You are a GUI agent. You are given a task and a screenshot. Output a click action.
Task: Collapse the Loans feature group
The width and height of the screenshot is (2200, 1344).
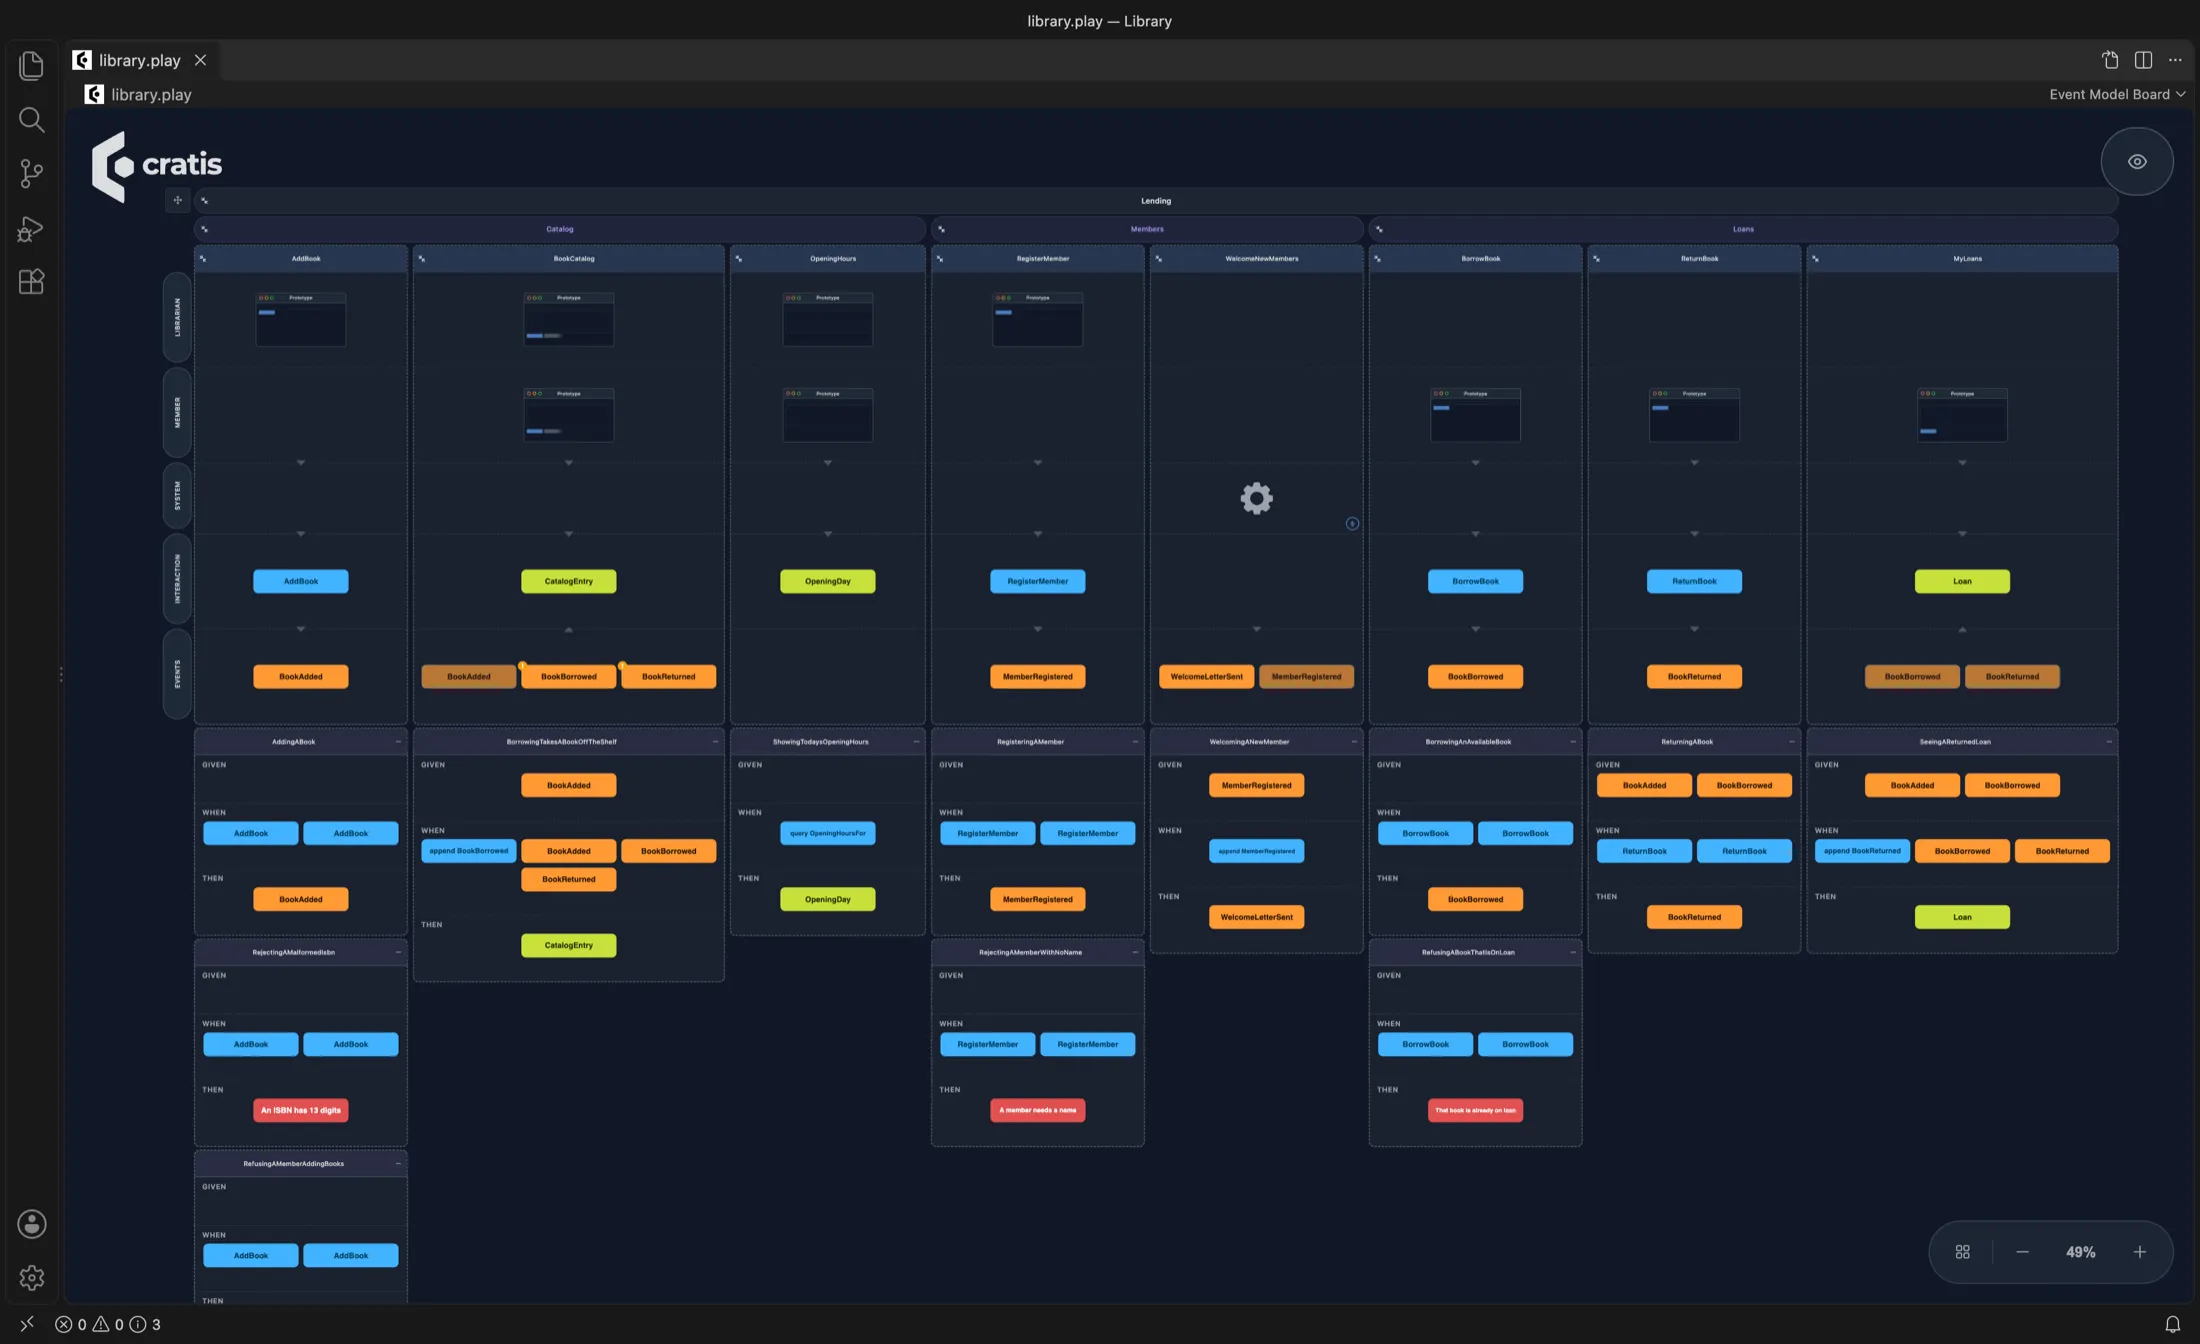pyautogui.click(x=1379, y=229)
